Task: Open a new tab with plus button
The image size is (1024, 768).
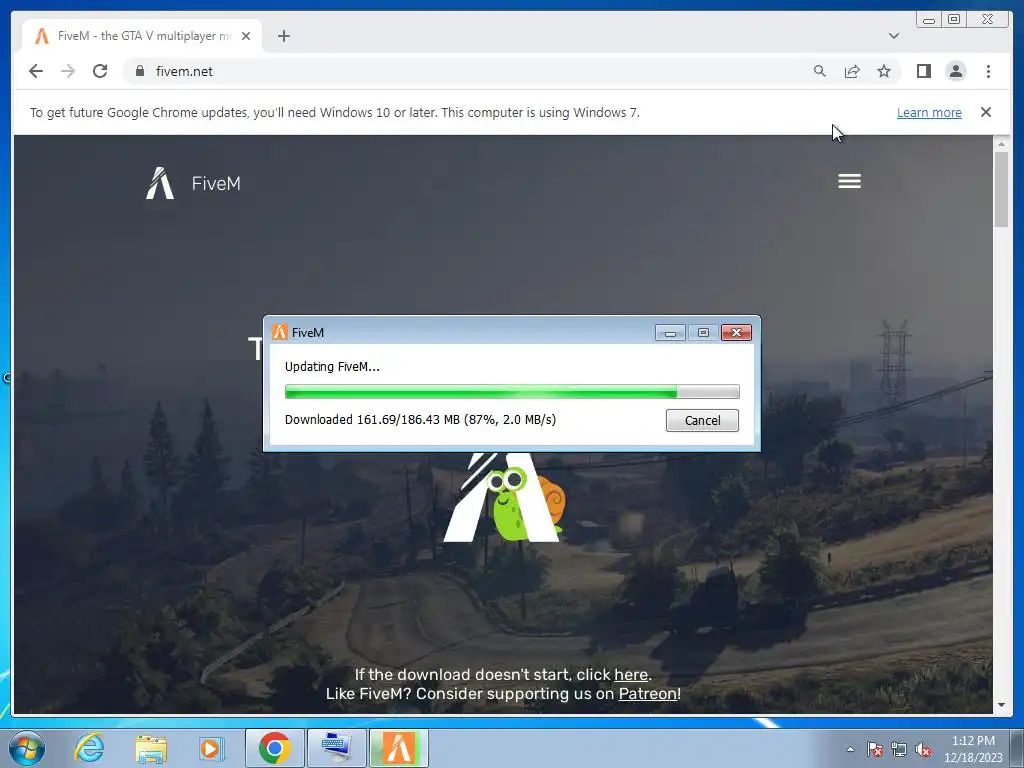Action: (x=283, y=36)
